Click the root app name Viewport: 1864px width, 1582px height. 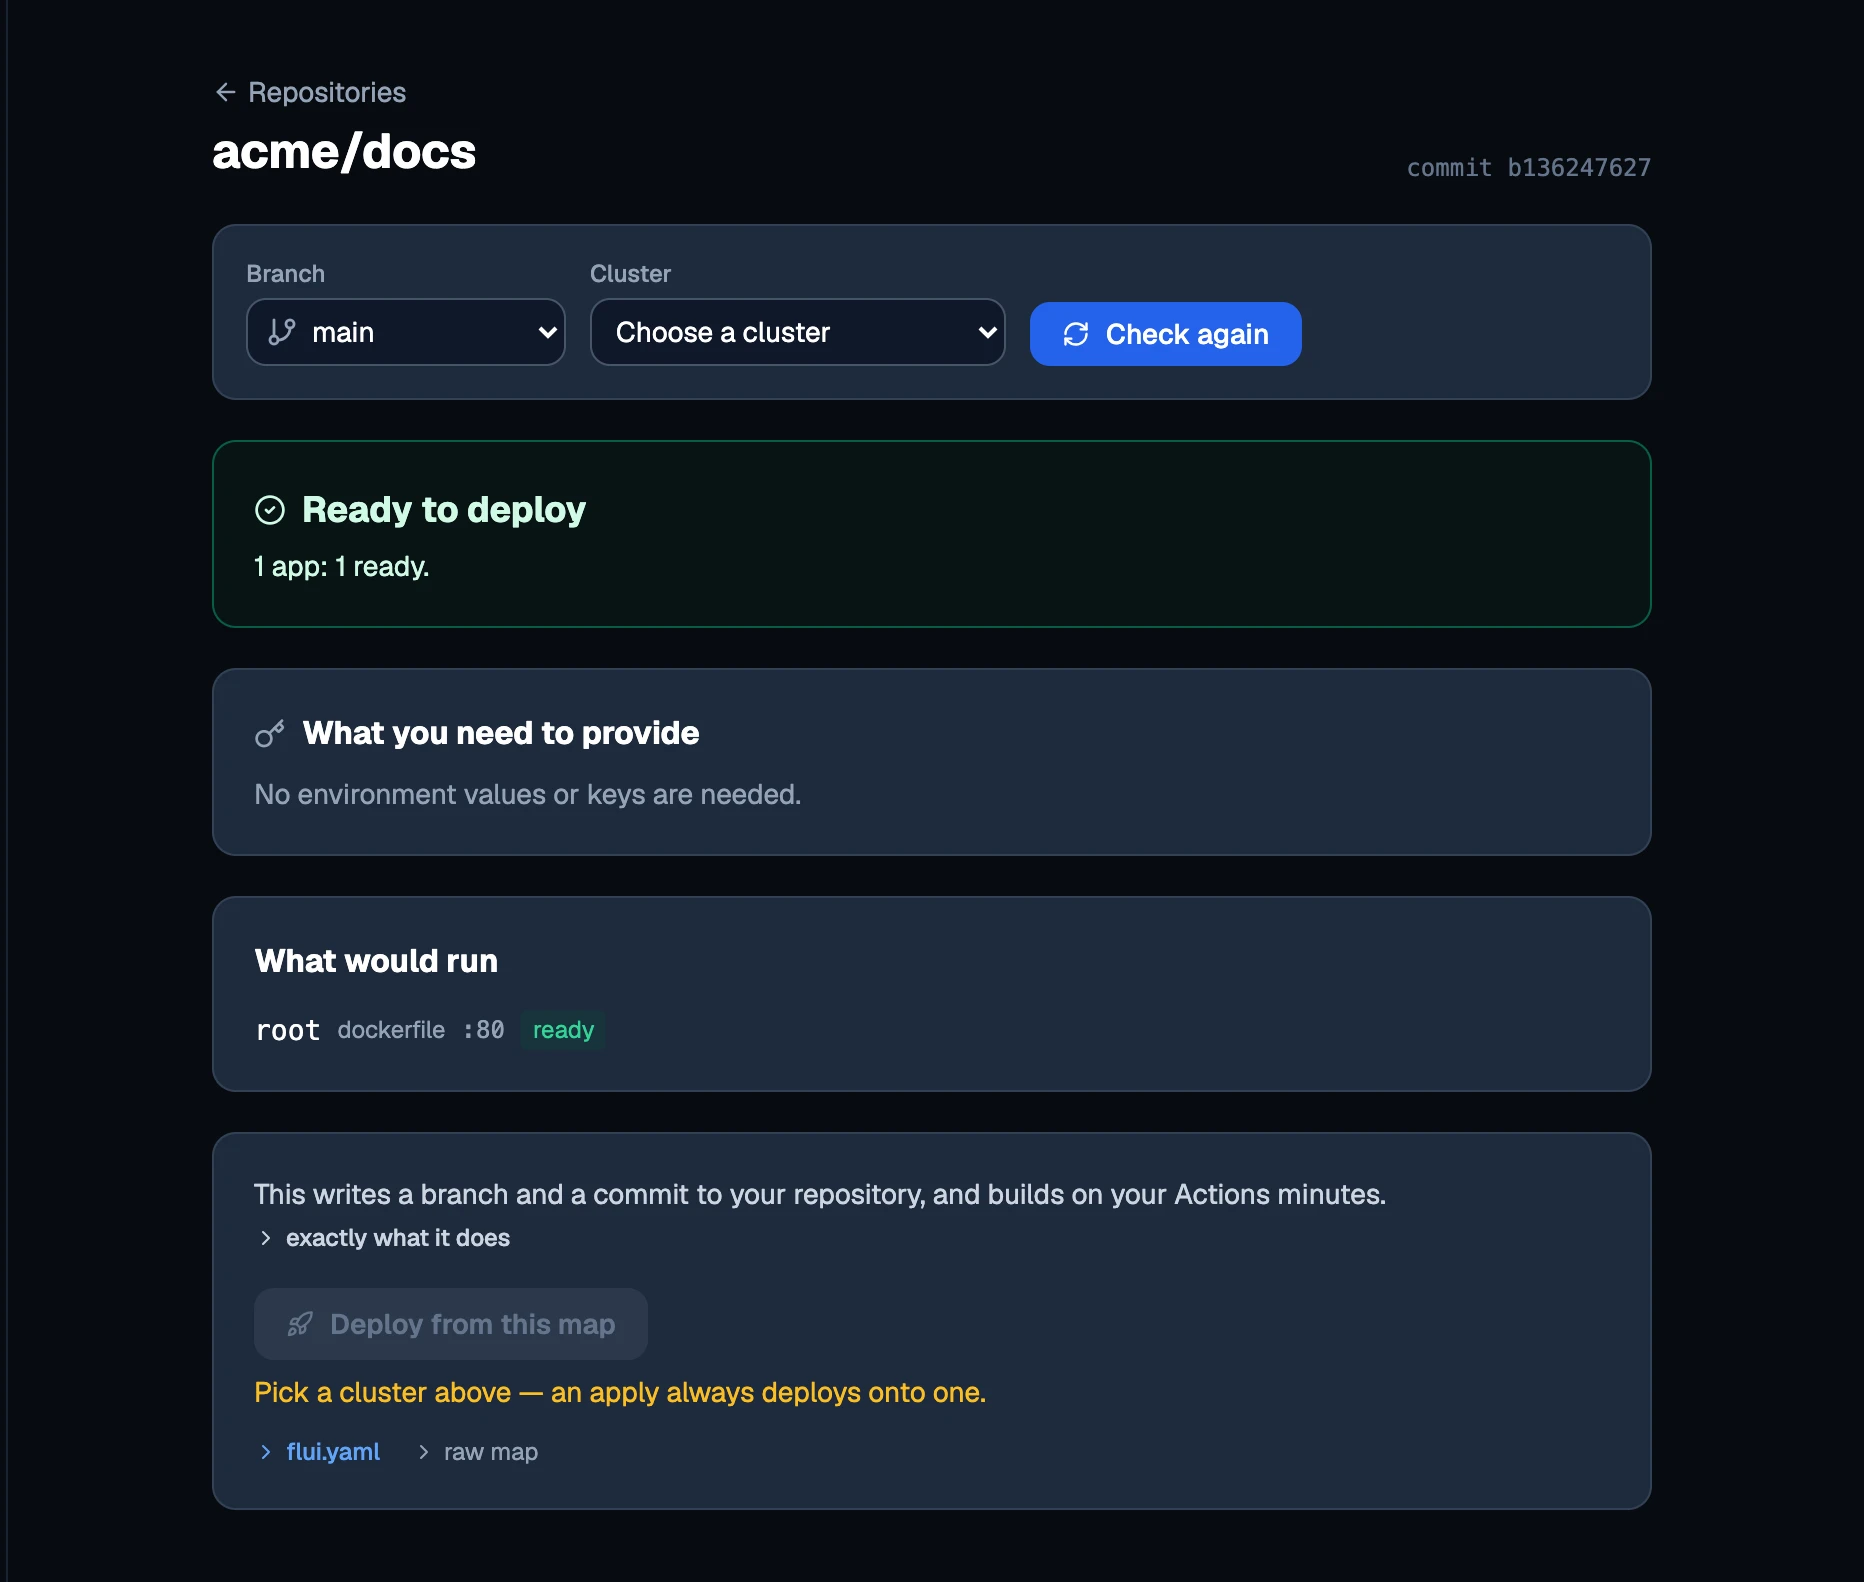tap(288, 1030)
